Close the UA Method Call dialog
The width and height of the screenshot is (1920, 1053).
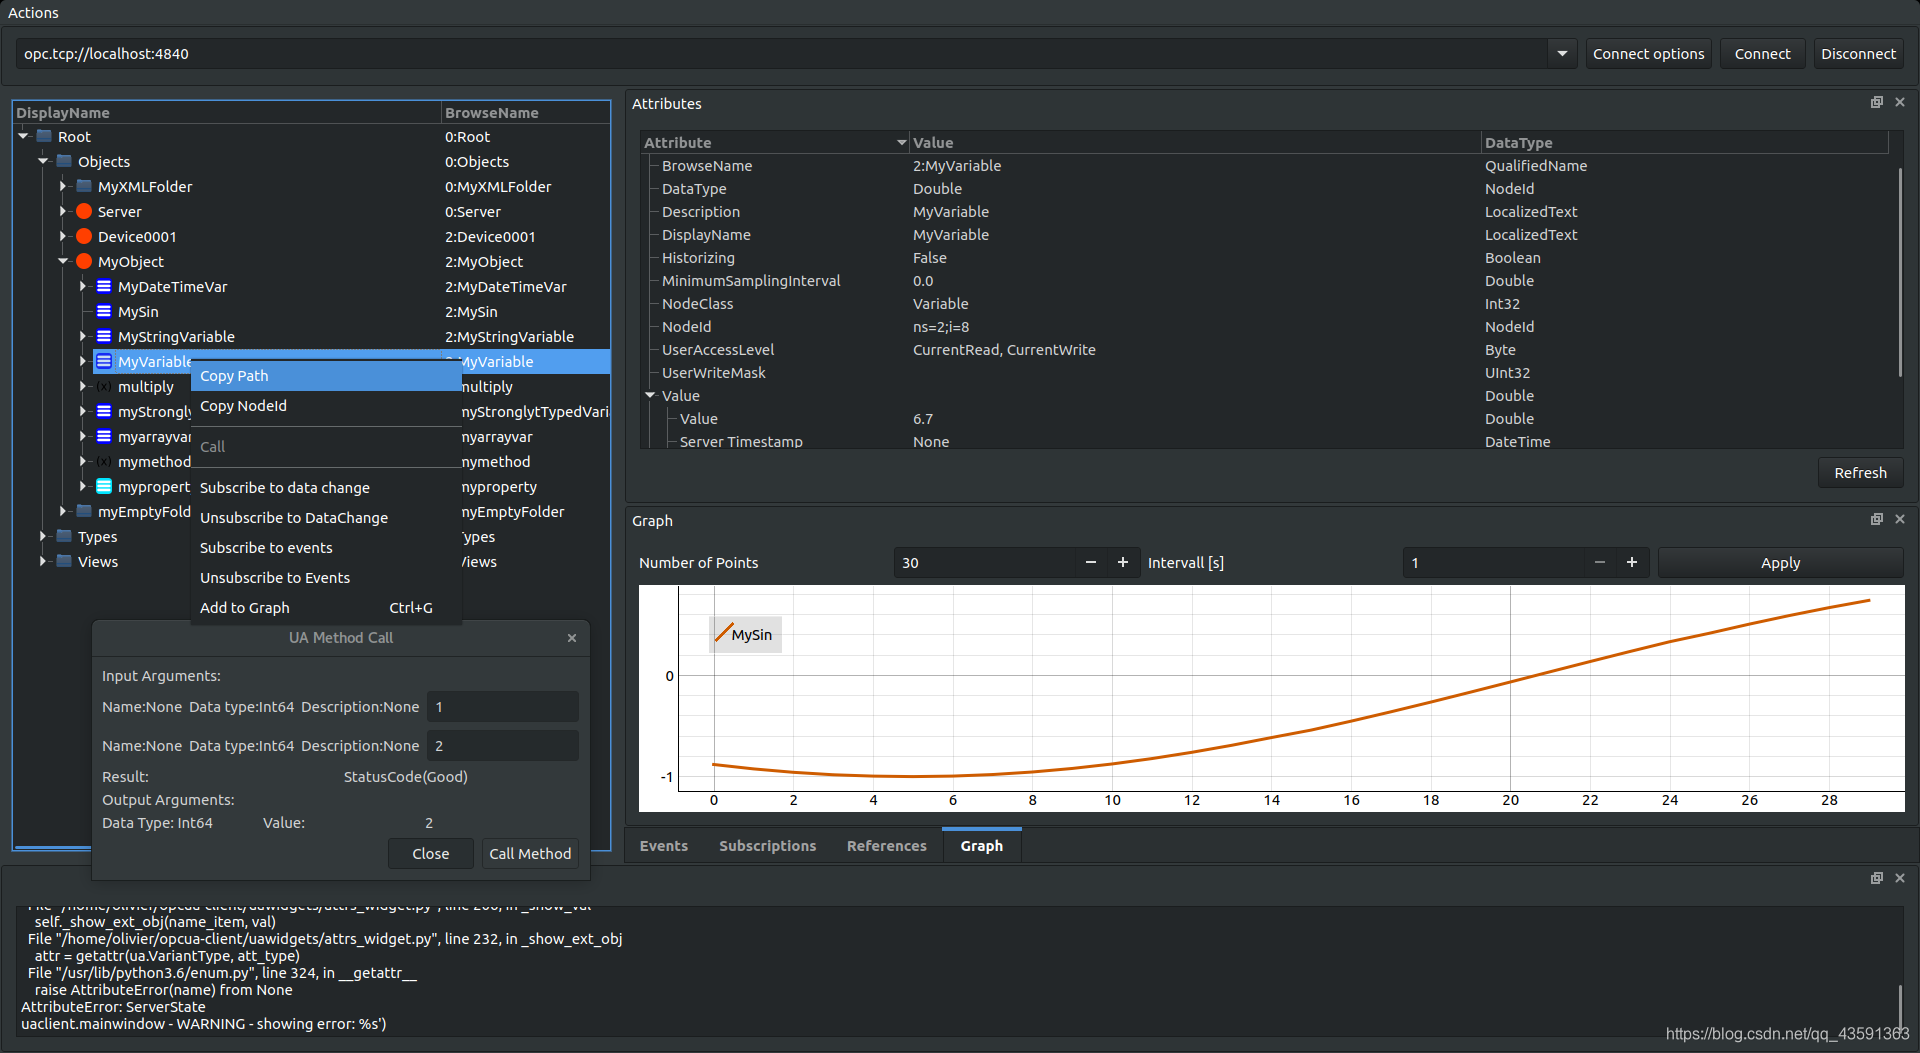(572, 638)
